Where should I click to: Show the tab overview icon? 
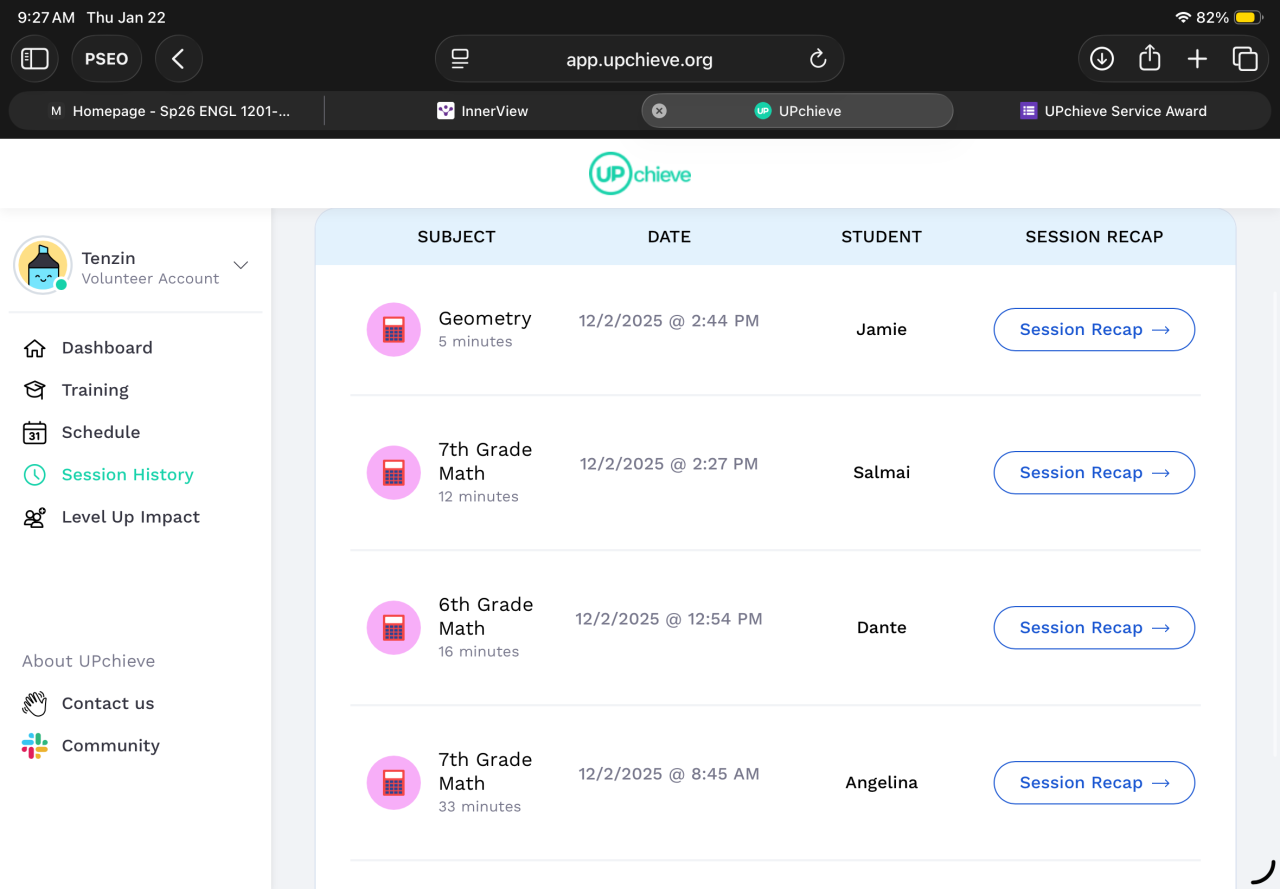1245,59
